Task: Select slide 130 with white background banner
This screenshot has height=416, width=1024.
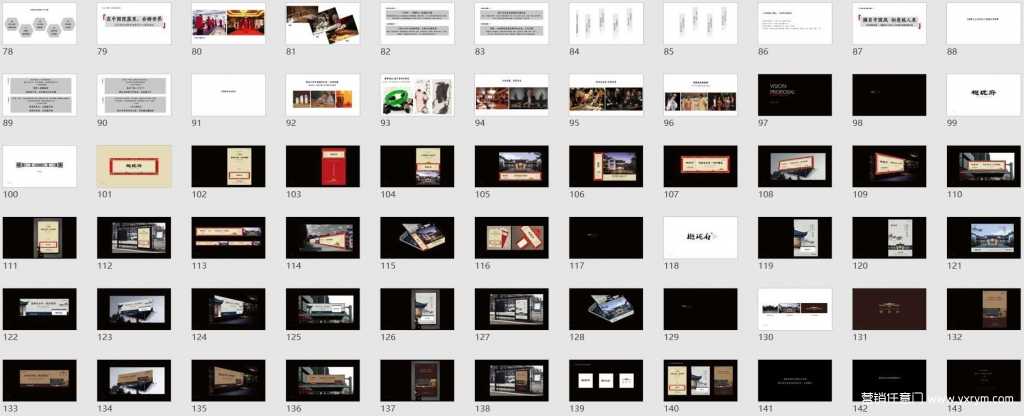Action: pyautogui.click(x=795, y=309)
